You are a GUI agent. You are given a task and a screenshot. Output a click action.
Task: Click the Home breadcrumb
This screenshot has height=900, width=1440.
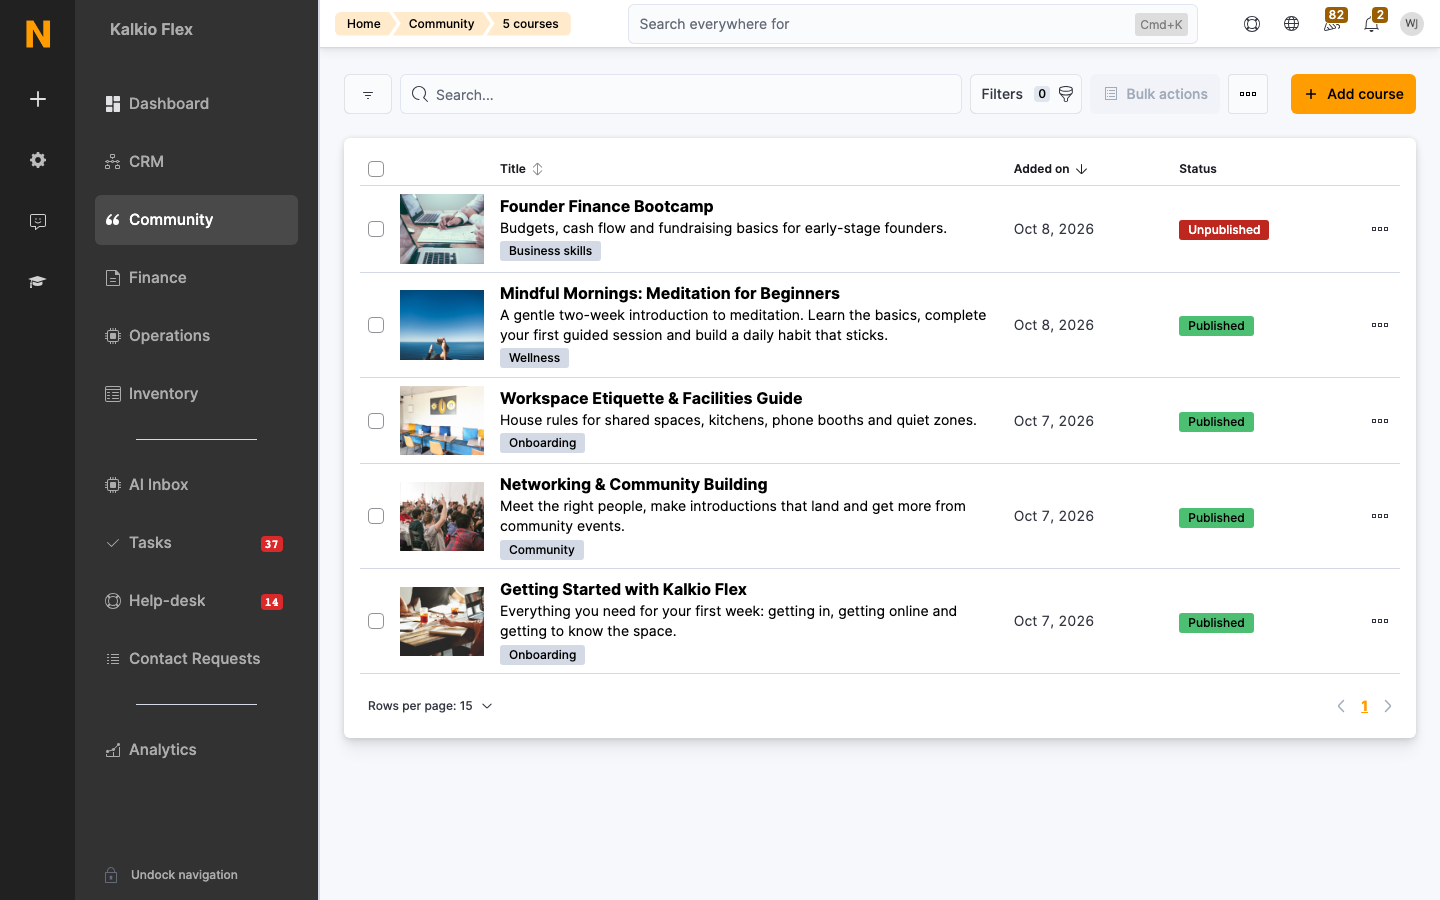click(363, 24)
